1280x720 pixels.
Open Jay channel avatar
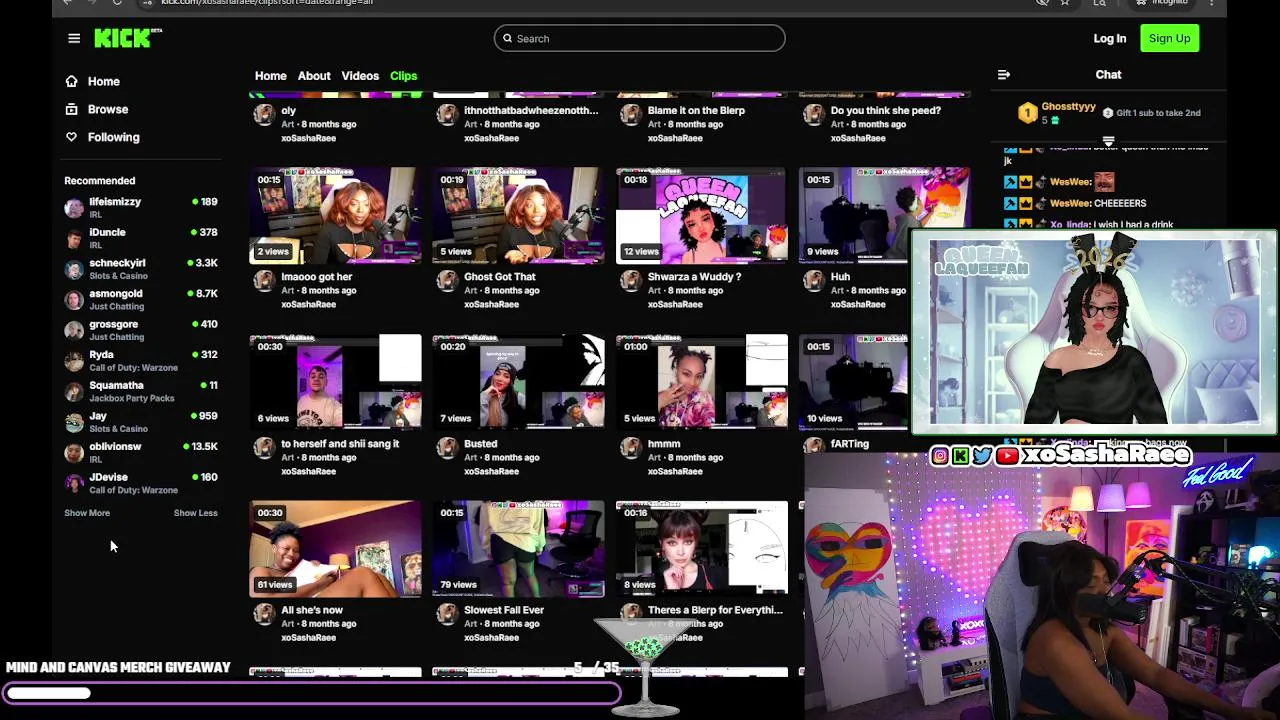(x=74, y=422)
